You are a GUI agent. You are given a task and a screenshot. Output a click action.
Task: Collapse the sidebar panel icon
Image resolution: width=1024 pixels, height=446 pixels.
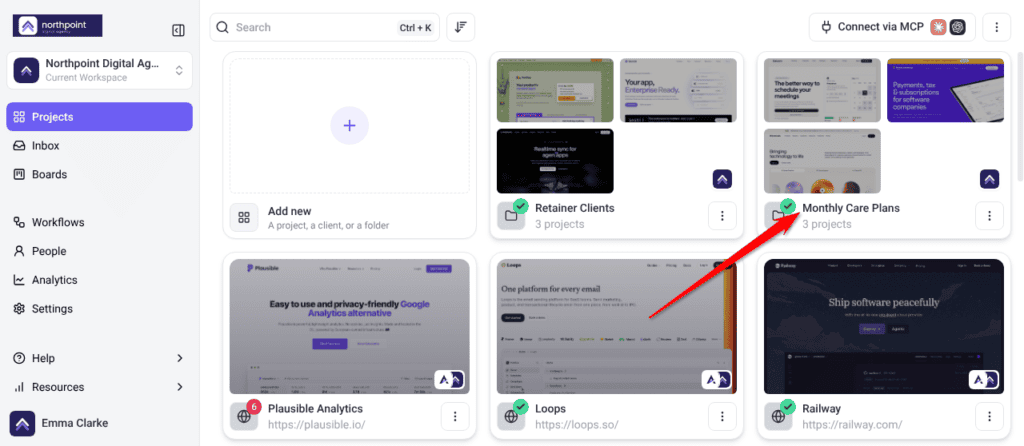[x=178, y=30]
